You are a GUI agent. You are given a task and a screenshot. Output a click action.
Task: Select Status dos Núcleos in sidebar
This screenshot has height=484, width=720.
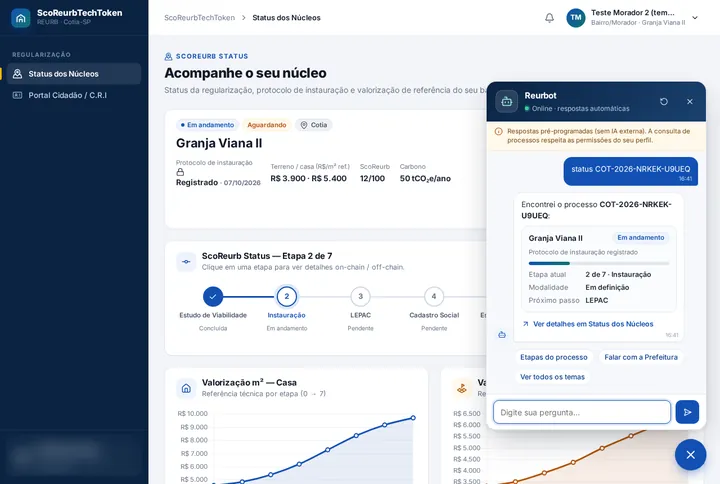tap(74, 73)
